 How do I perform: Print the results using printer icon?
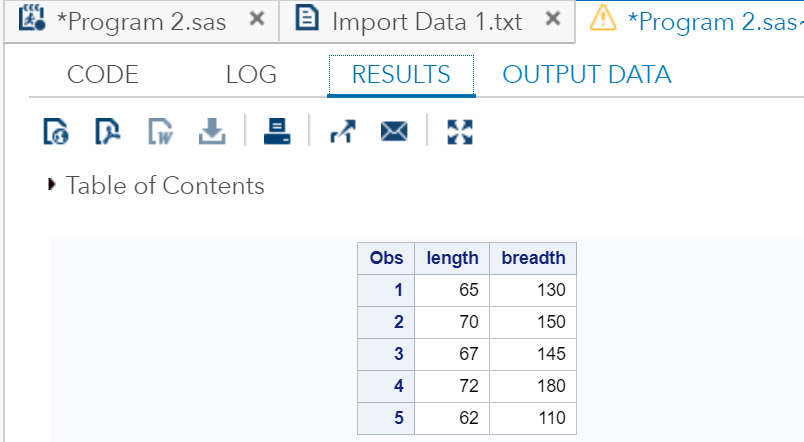point(277,132)
